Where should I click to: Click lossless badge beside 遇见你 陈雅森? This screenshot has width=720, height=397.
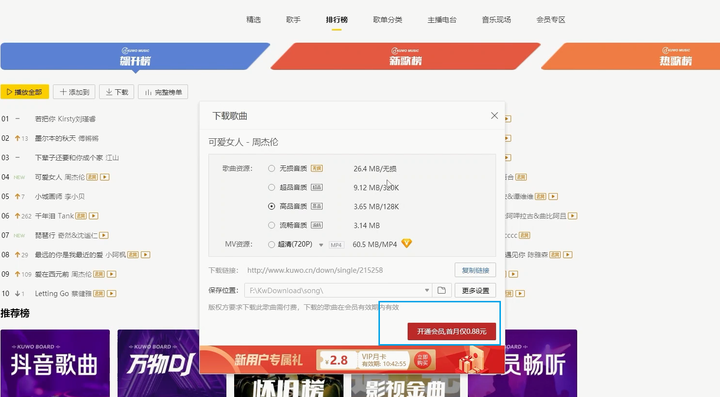[555, 255]
